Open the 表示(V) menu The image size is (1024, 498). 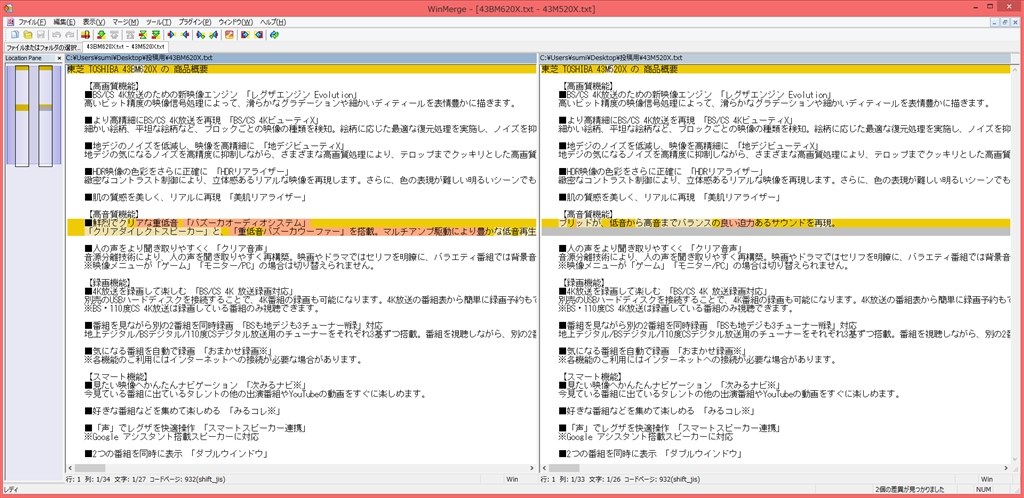[94, 22]
